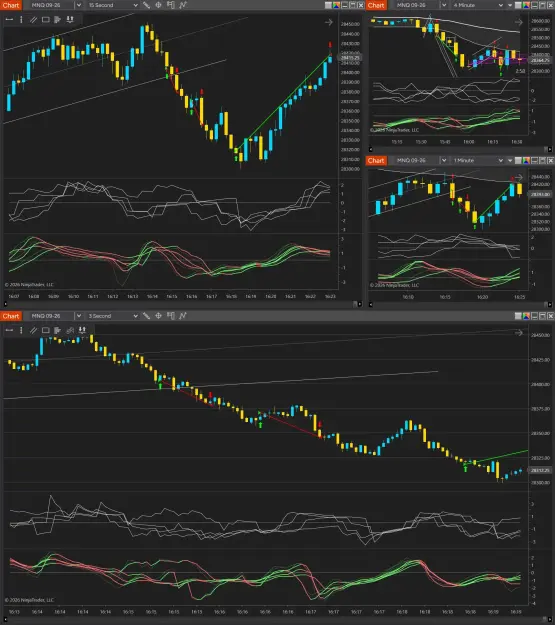The image size is (555, 625).
Task: Click the scroll-to-latest arrow in 3 Second chart
Action: pos(519,332)
